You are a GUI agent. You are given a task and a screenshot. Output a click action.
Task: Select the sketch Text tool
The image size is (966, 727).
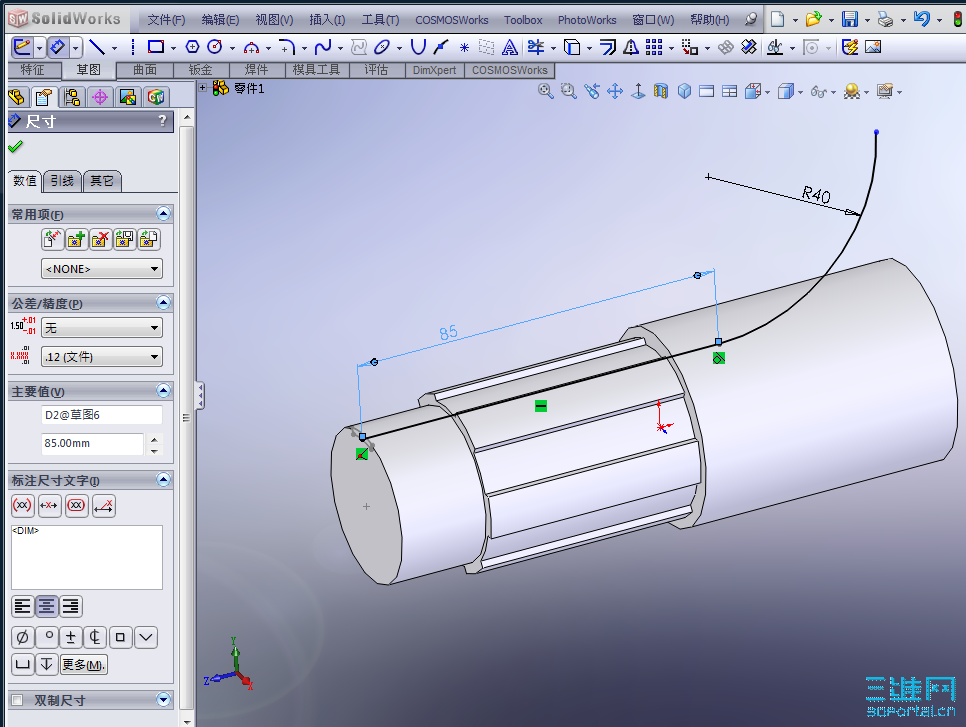[509, 47]
